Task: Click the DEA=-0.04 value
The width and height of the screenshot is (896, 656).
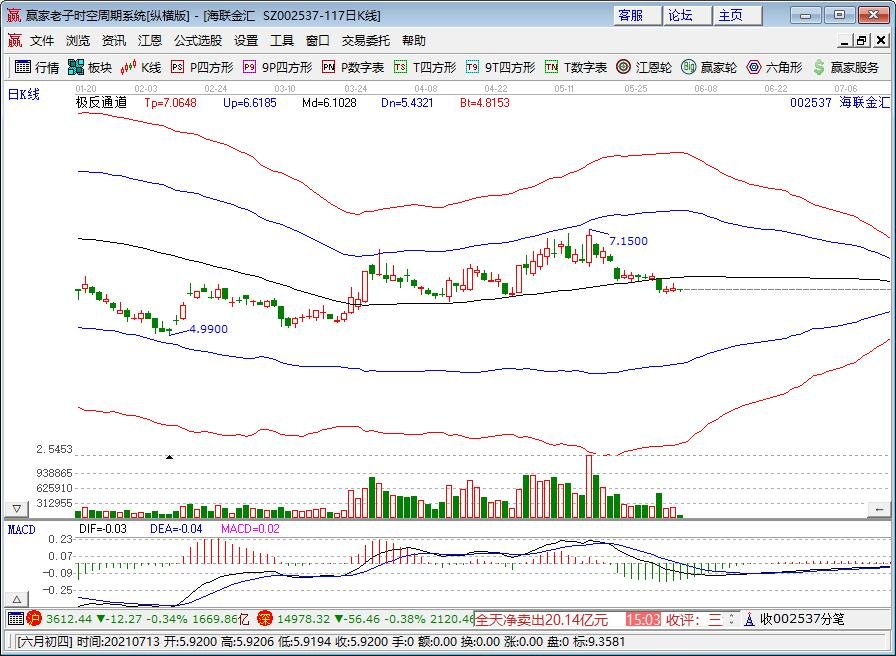Action: pos(176,529)
